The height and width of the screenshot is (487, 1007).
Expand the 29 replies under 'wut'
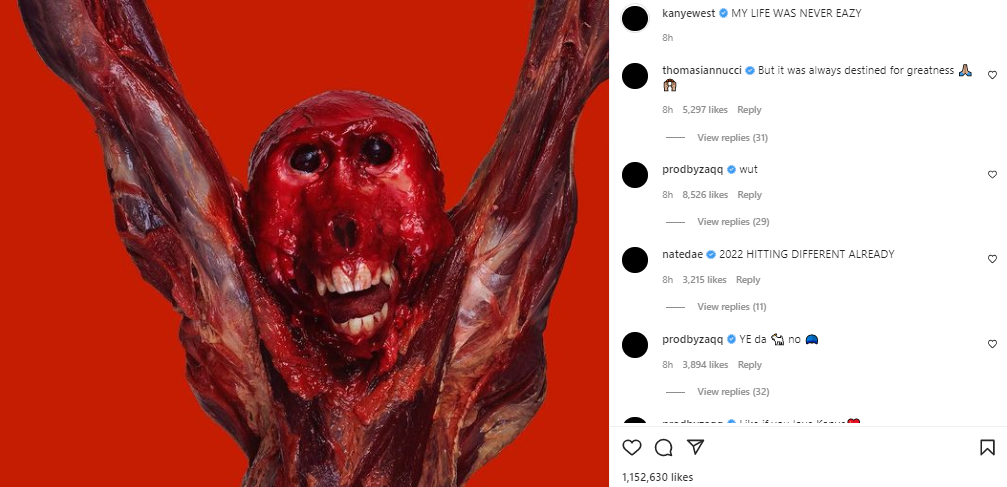click(732, 222)
